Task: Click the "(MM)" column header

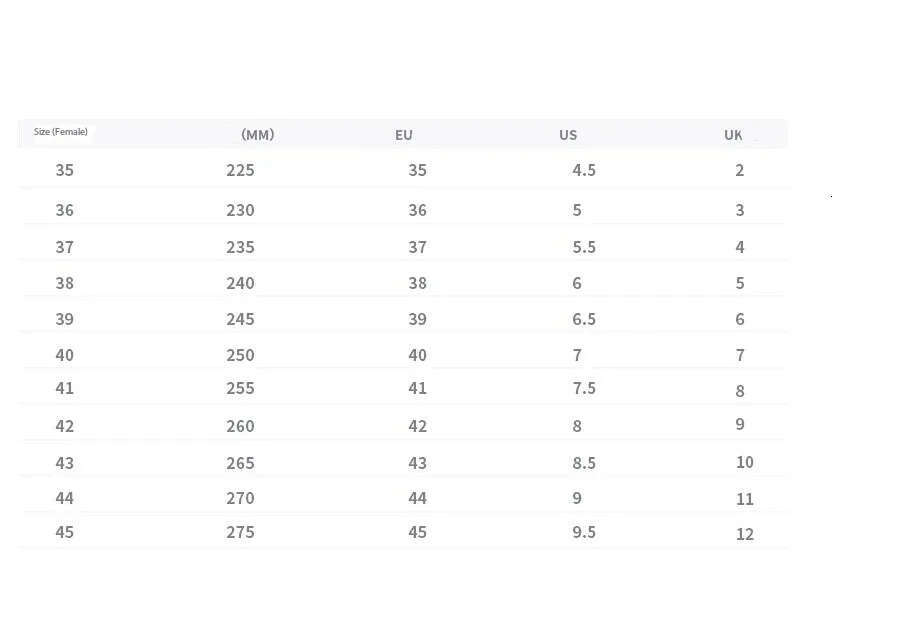Action: (x=257, y=135)
